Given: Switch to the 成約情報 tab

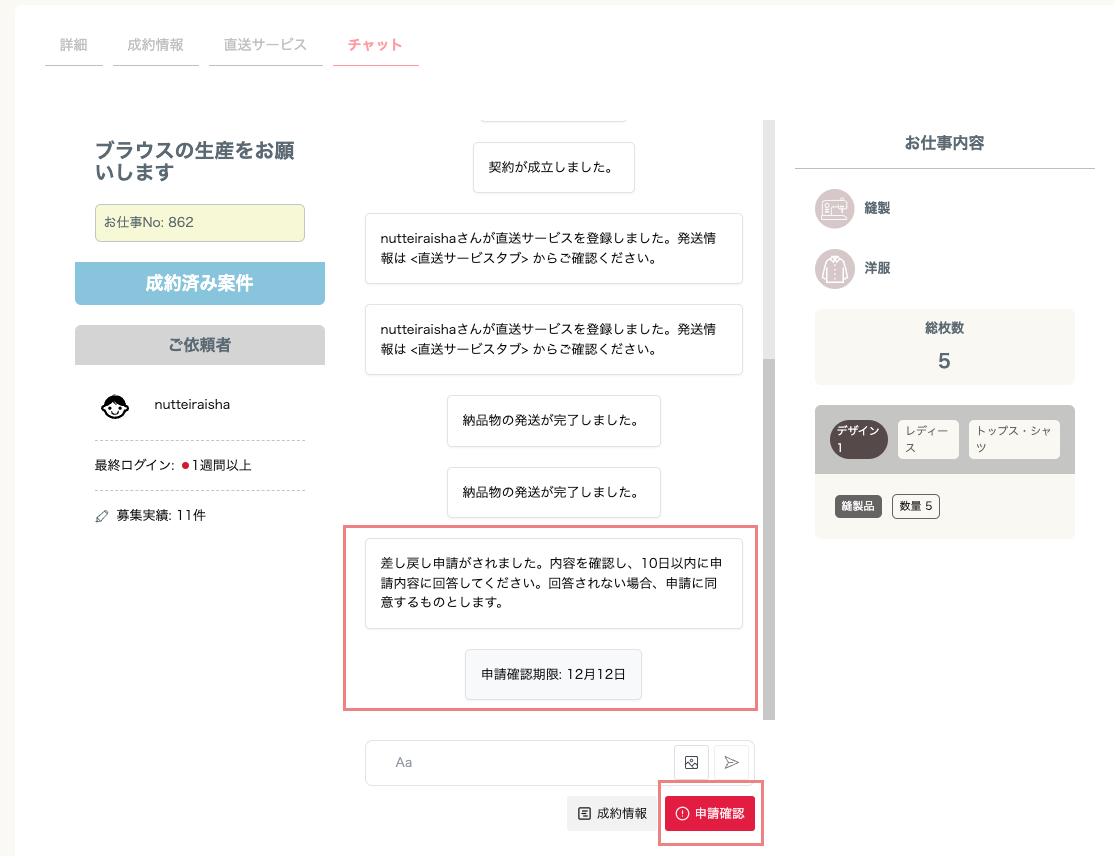Looking at the screenshot, I should (155, 45).
